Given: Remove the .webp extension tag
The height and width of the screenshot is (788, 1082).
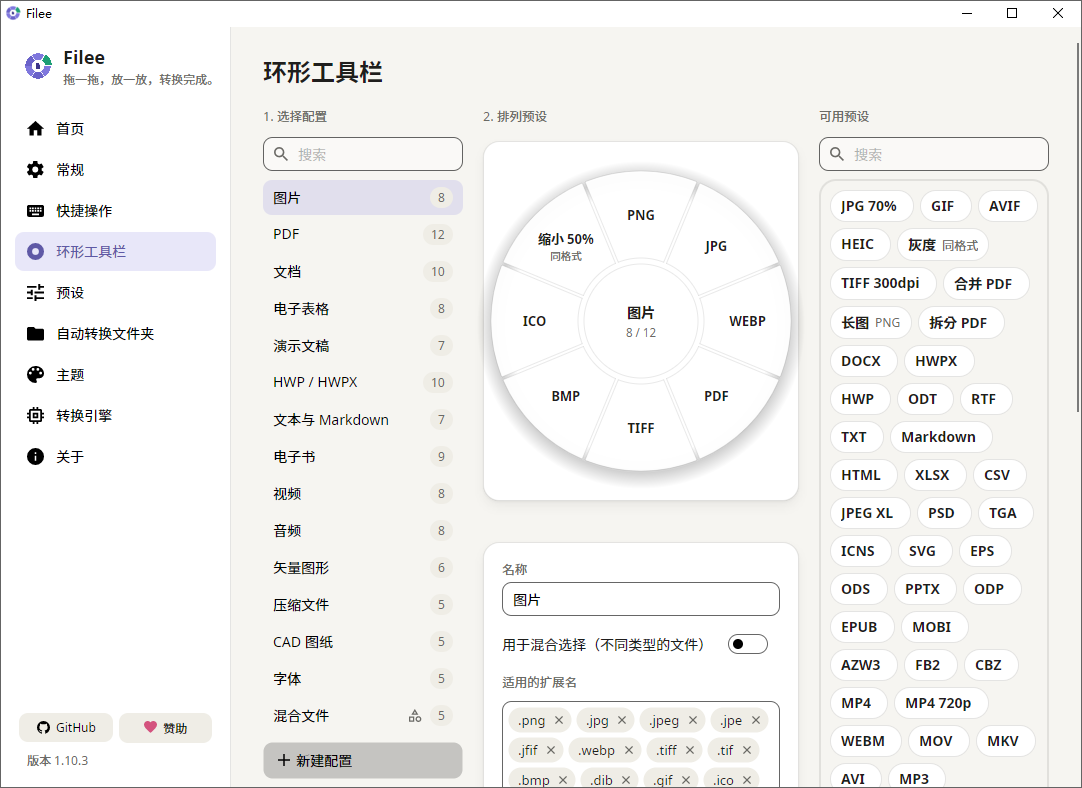Looking at the screenshot, I should [x=629, y=750].
